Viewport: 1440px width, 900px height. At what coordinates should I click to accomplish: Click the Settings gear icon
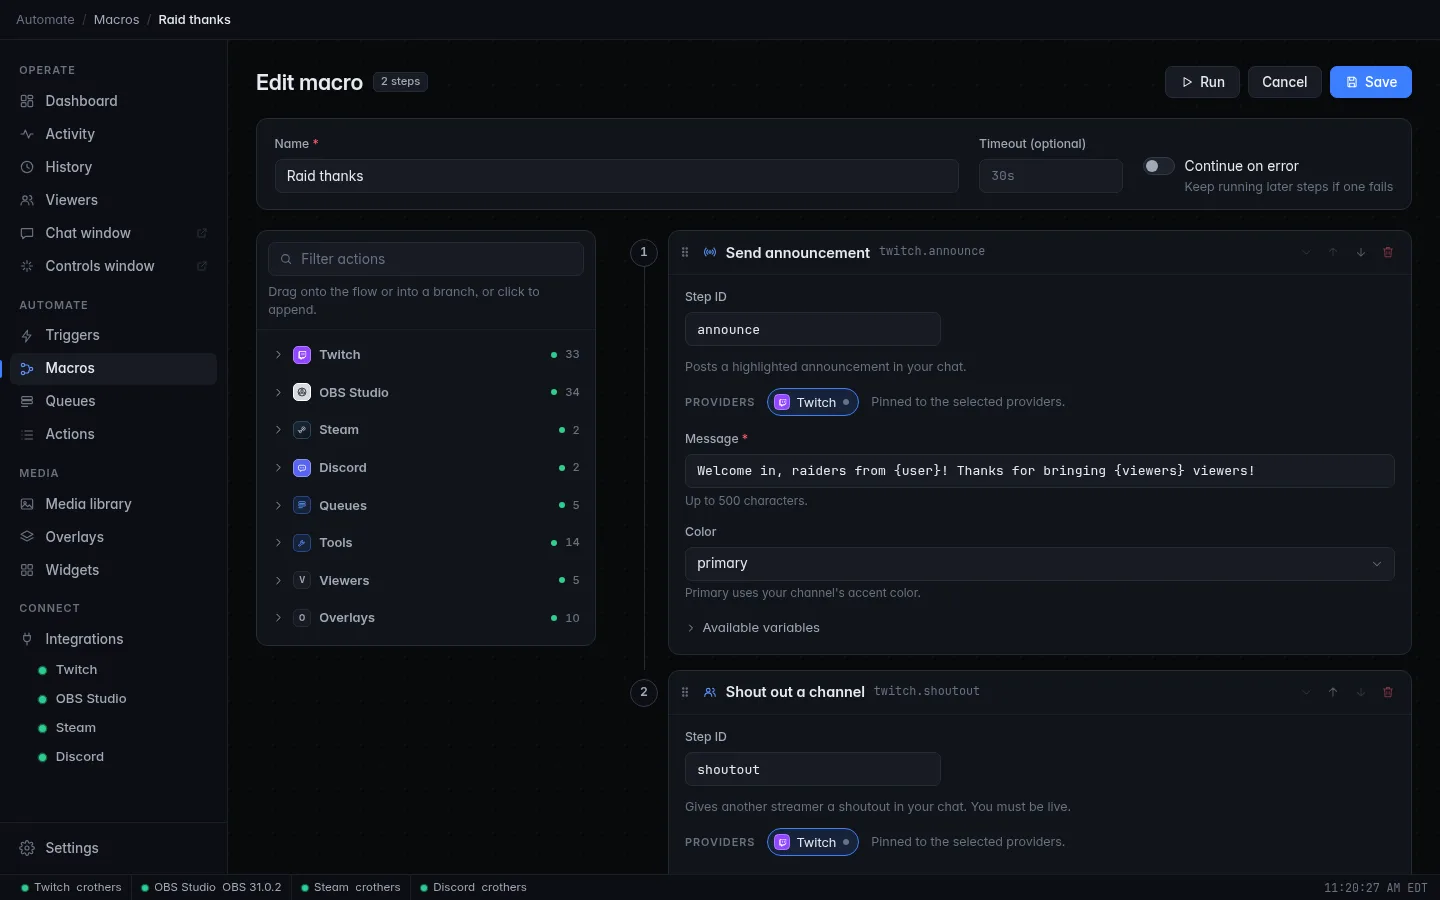(27, 848)
